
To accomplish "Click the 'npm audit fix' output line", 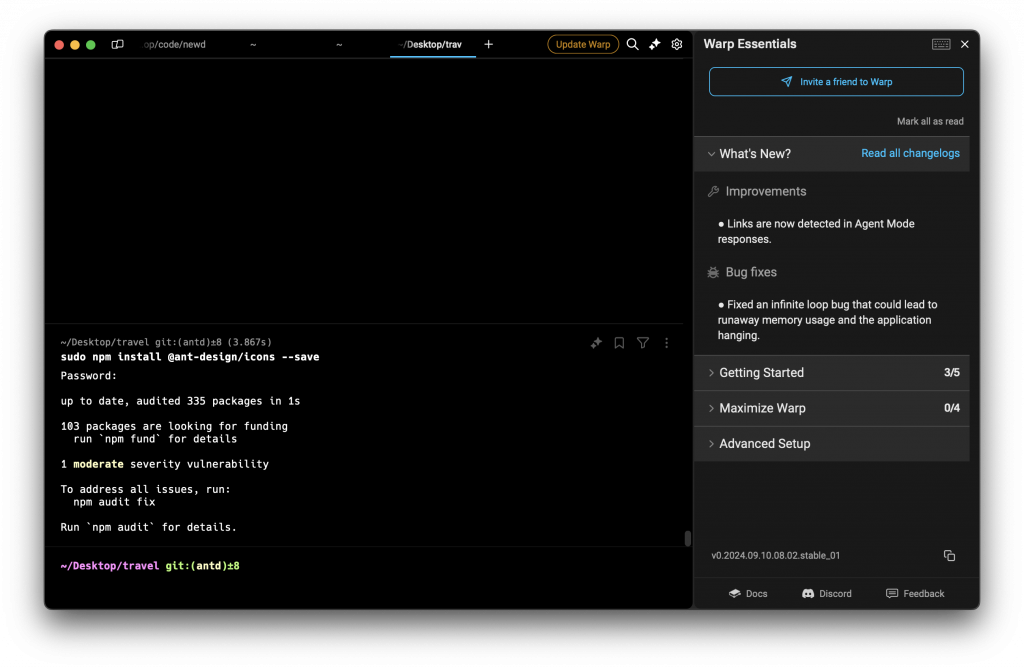I will pos(114,502).
